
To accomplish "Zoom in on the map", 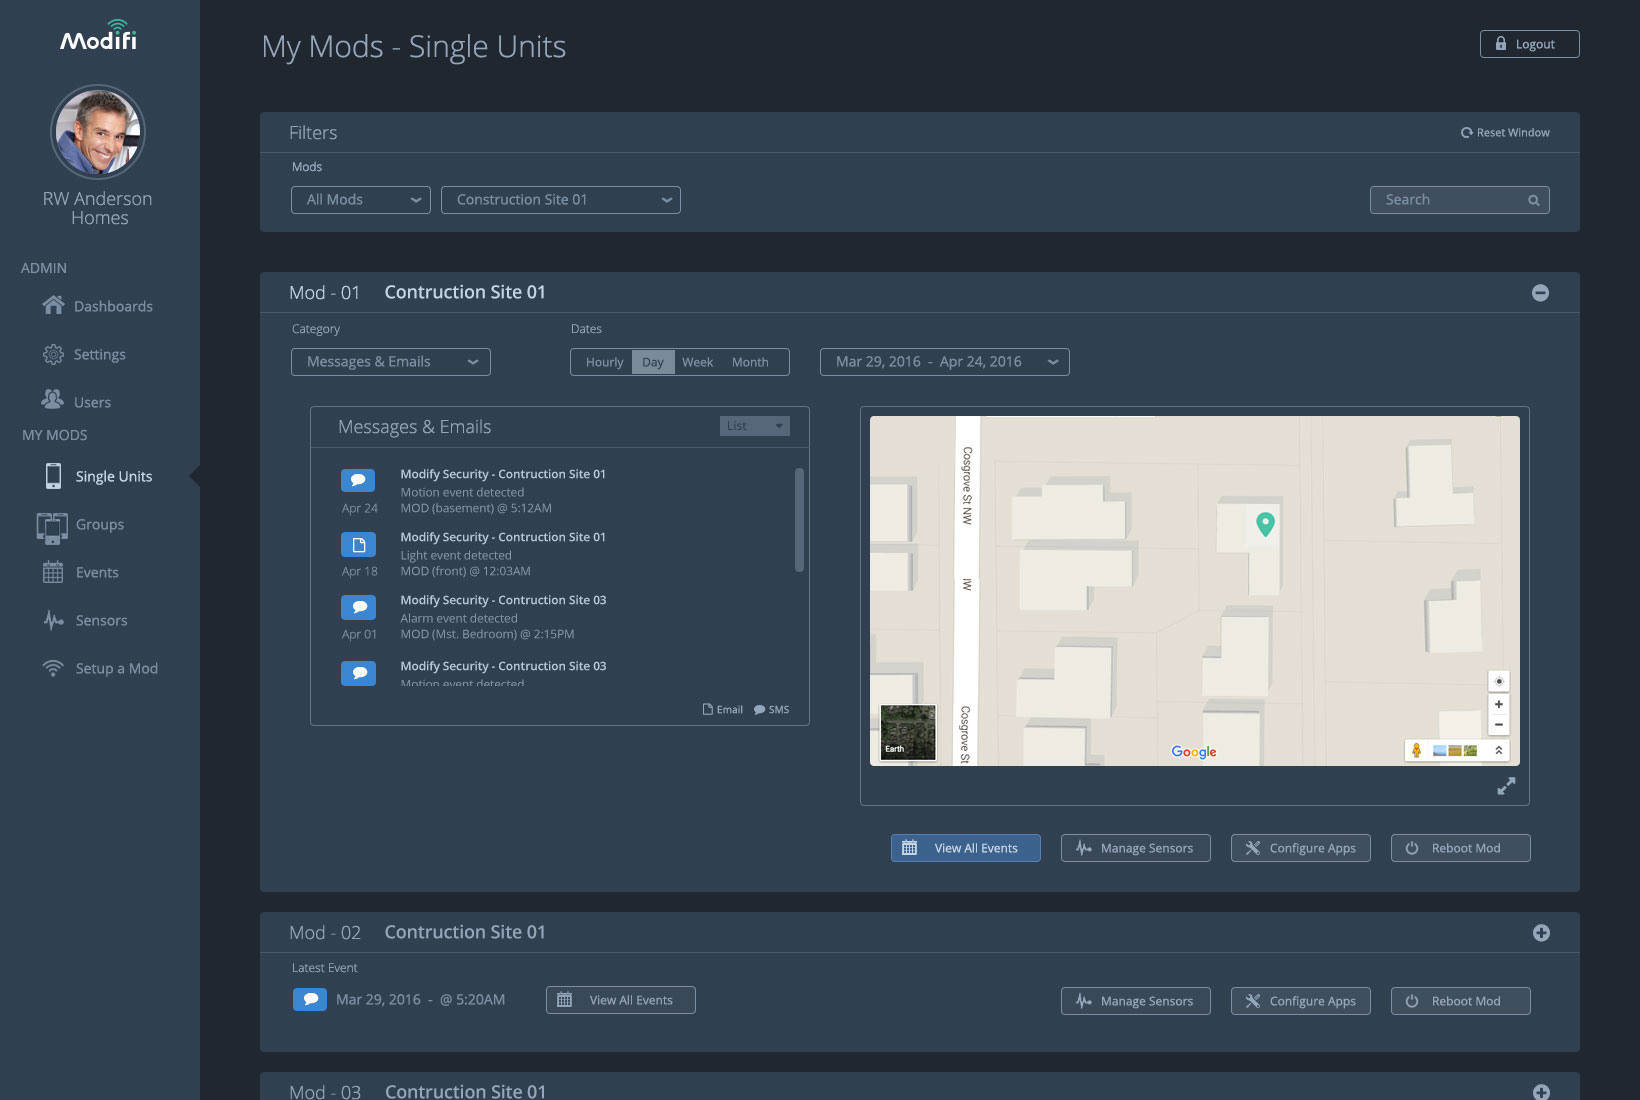I will [1498, 704].
